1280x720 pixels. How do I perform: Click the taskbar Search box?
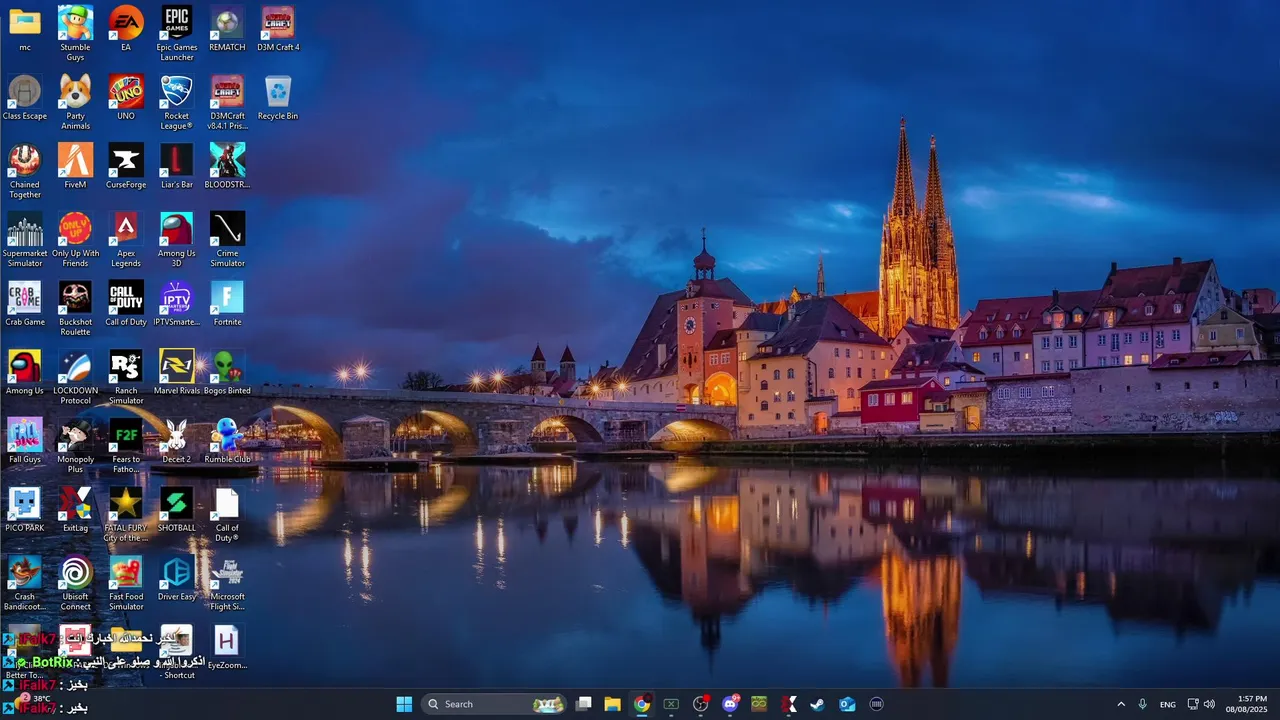tap(494, 704)
